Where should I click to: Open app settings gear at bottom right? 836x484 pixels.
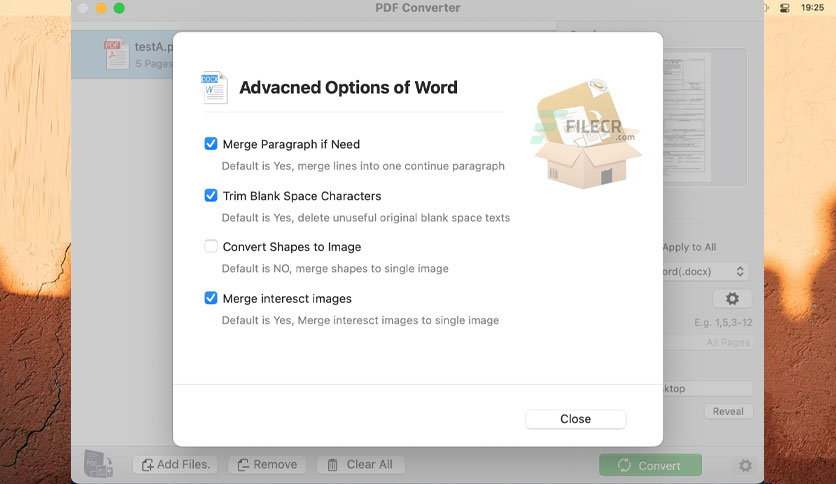point(745,466)
